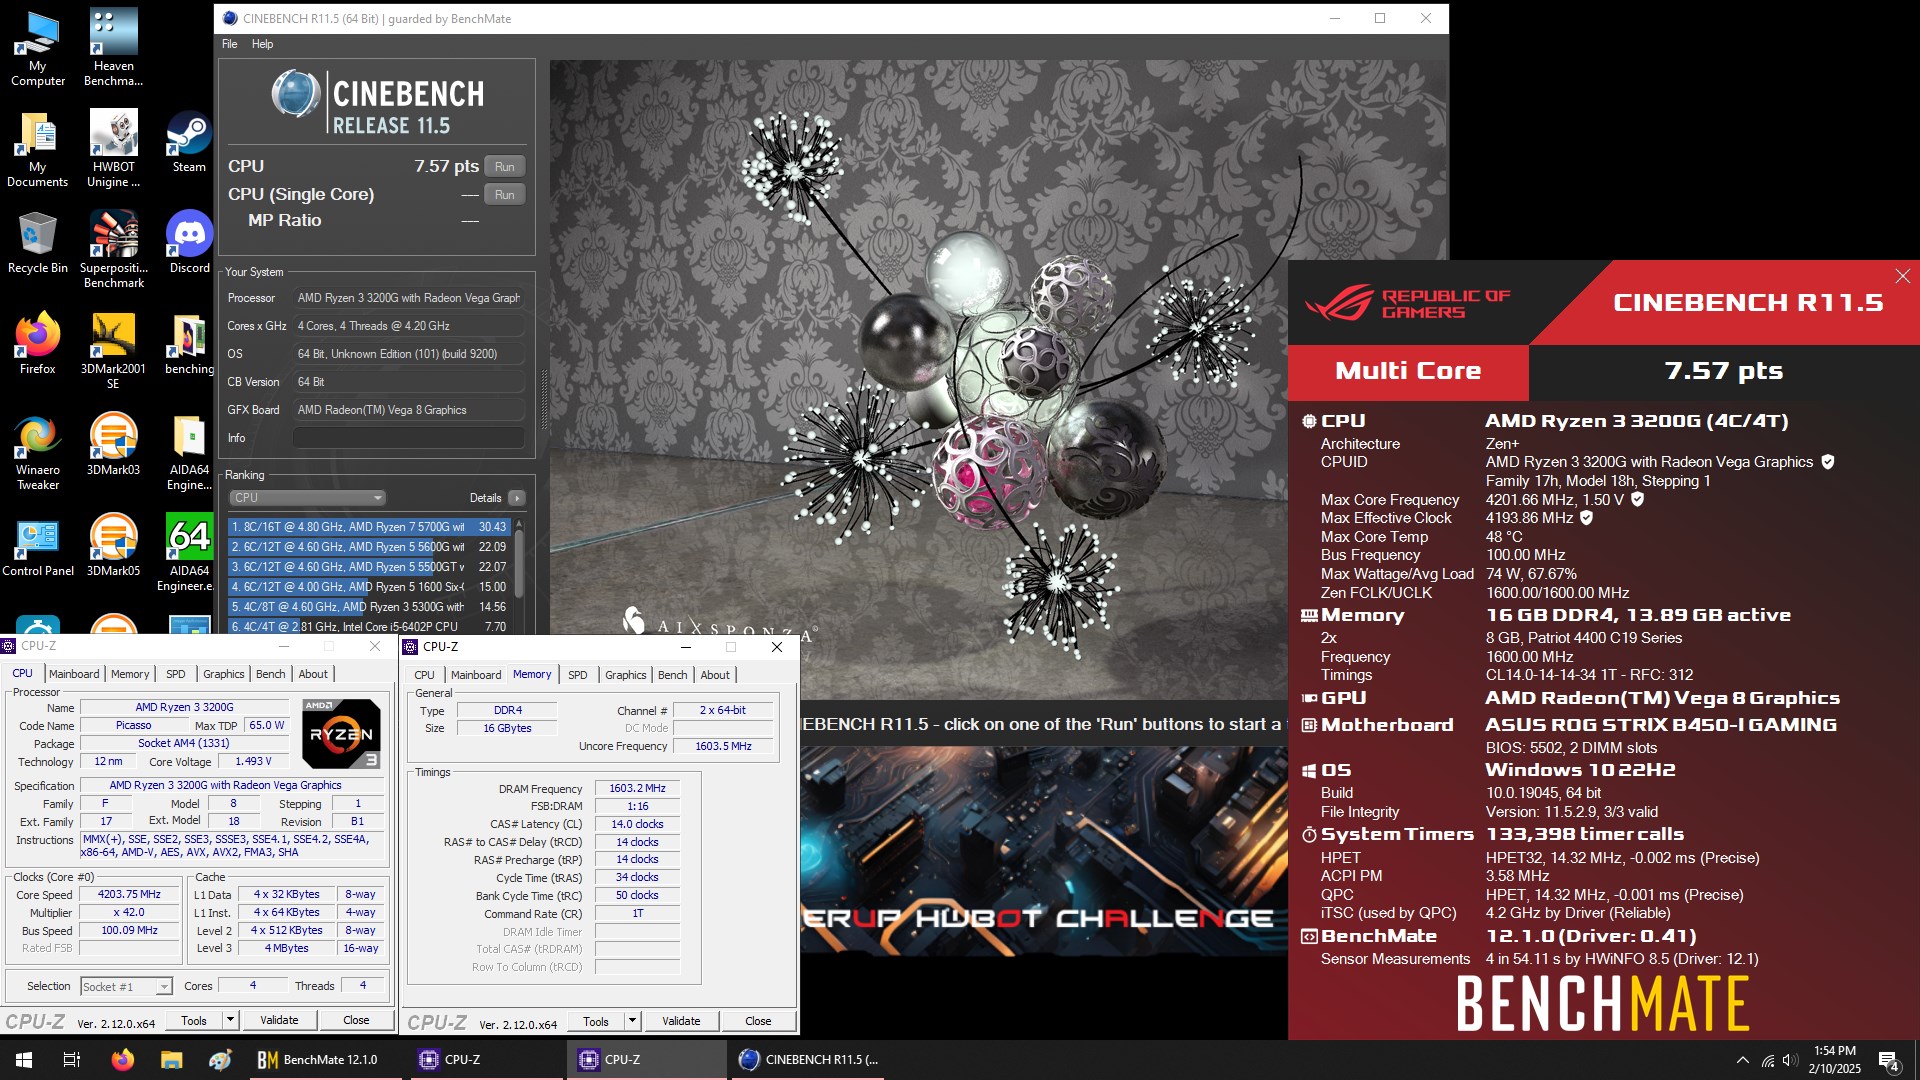Click Validate in right CPU-Z window
Screen dimensions: 1920x1080
[681, 1022]
